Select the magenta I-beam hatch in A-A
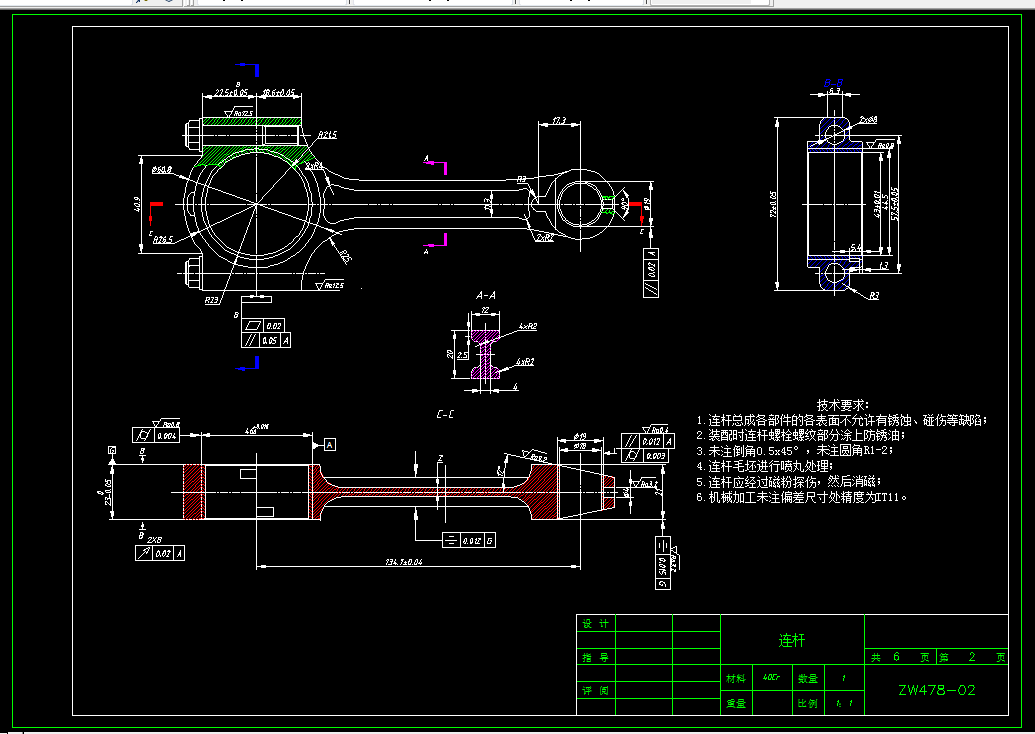The image size is (1035, 734). pyautogui.click(x=485, y=354)
